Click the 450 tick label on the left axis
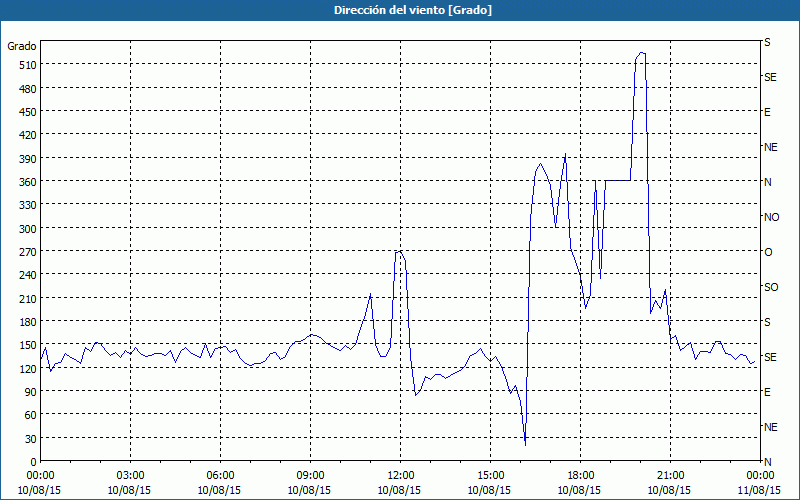Screen dimensions: 800x500 pyautogui.click(x=28, y=112)
